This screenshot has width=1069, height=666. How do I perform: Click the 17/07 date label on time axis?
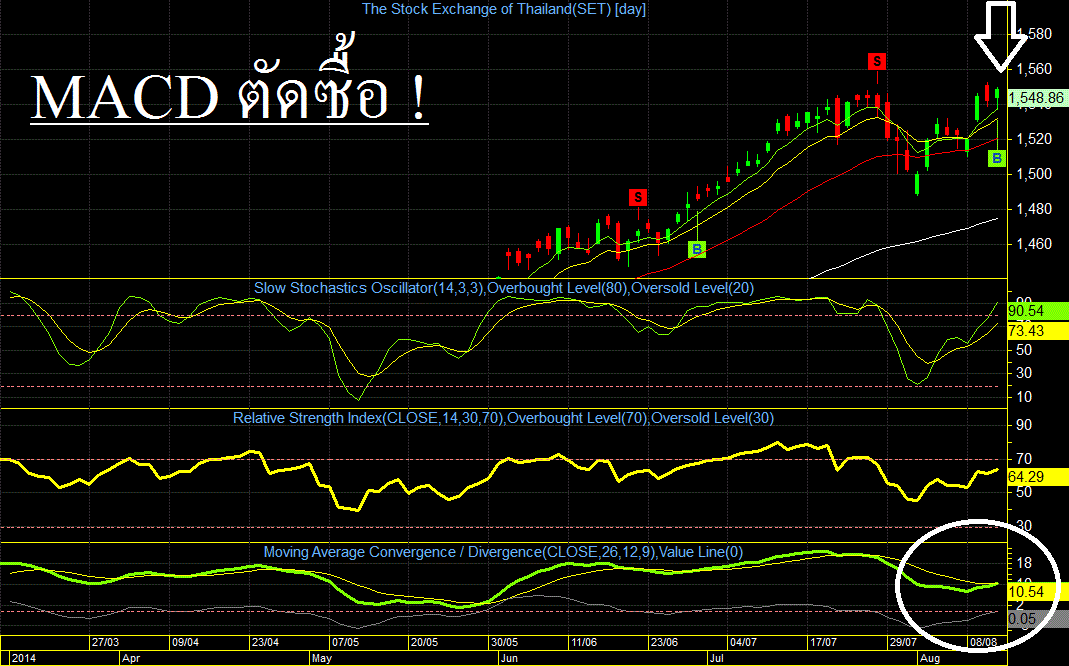point(823,642)
